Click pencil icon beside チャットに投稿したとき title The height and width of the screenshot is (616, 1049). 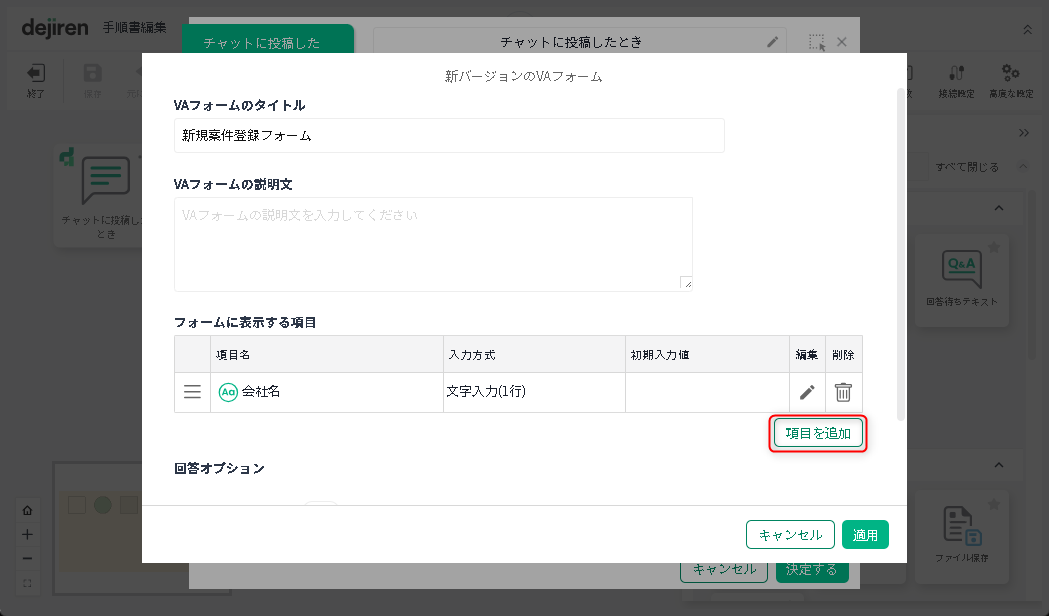[x=772, y=42]
